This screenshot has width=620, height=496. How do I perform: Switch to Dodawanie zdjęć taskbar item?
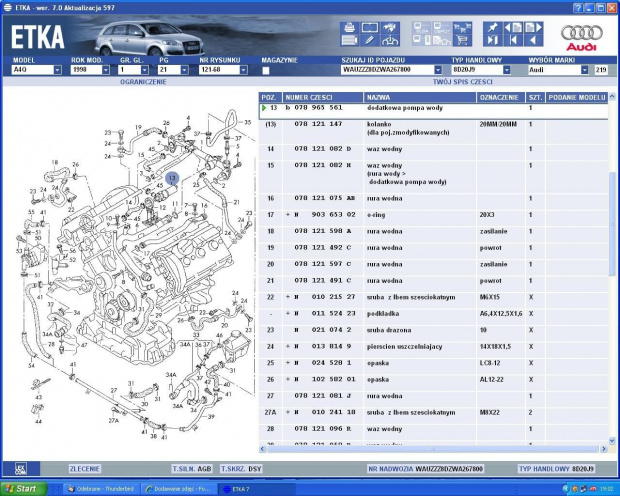(178, 489)
